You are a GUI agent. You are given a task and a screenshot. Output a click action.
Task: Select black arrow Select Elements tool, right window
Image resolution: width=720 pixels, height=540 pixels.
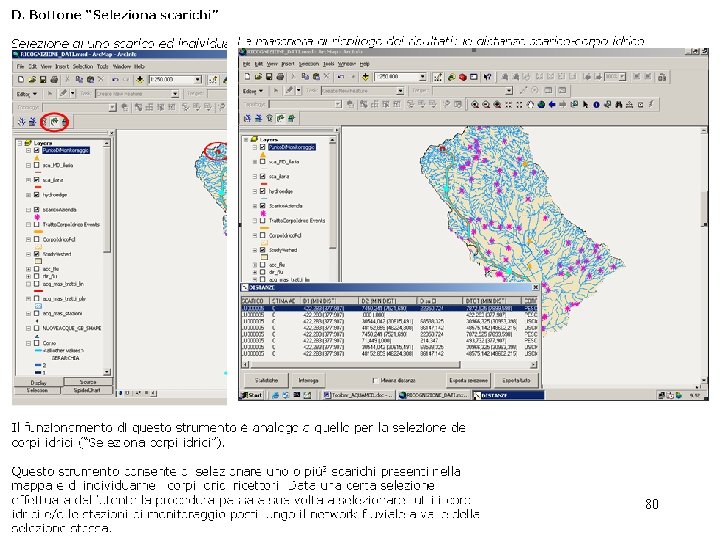pos(585,105)
